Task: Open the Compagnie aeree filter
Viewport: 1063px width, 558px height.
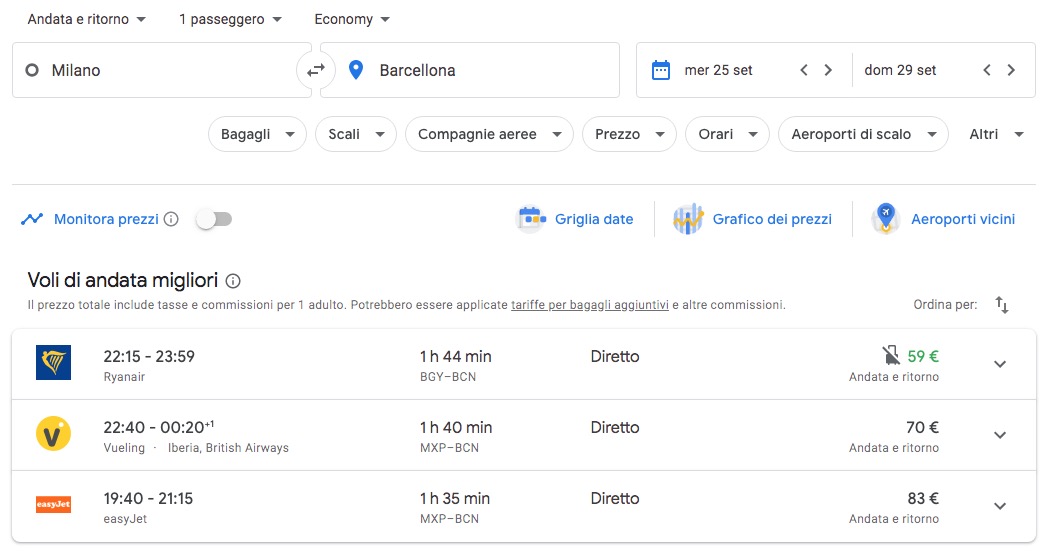Action: (489, 134)
